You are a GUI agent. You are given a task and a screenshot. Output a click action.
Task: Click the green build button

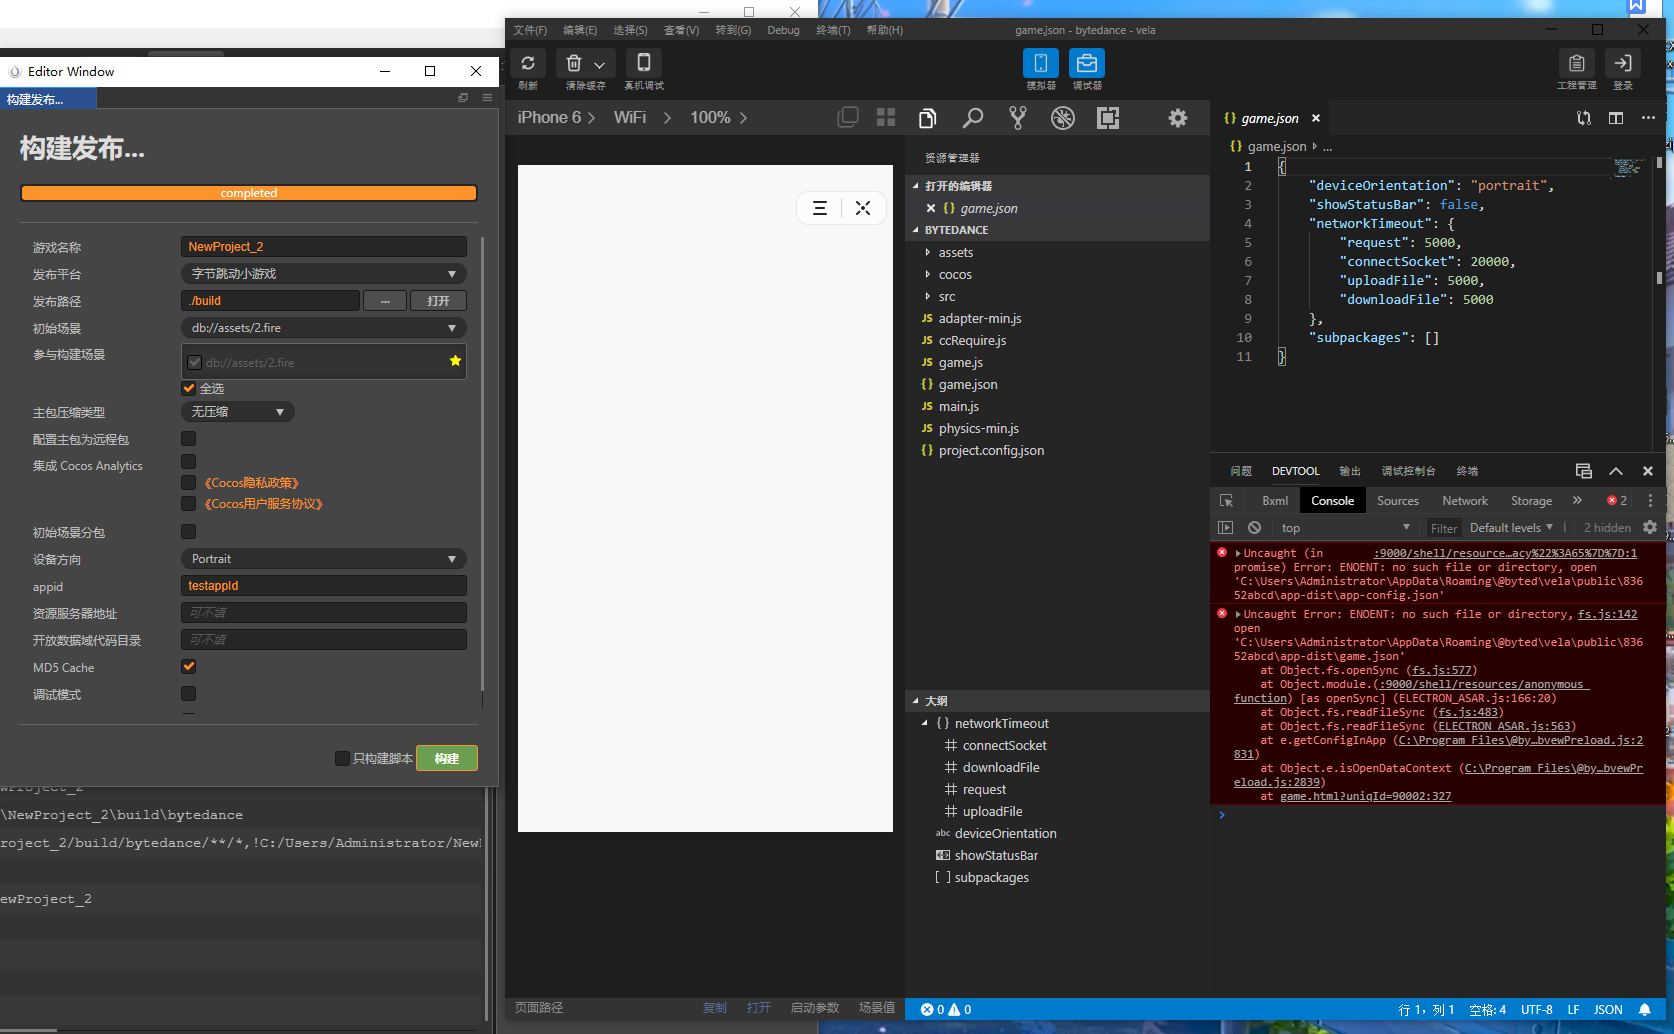(447, 758)
